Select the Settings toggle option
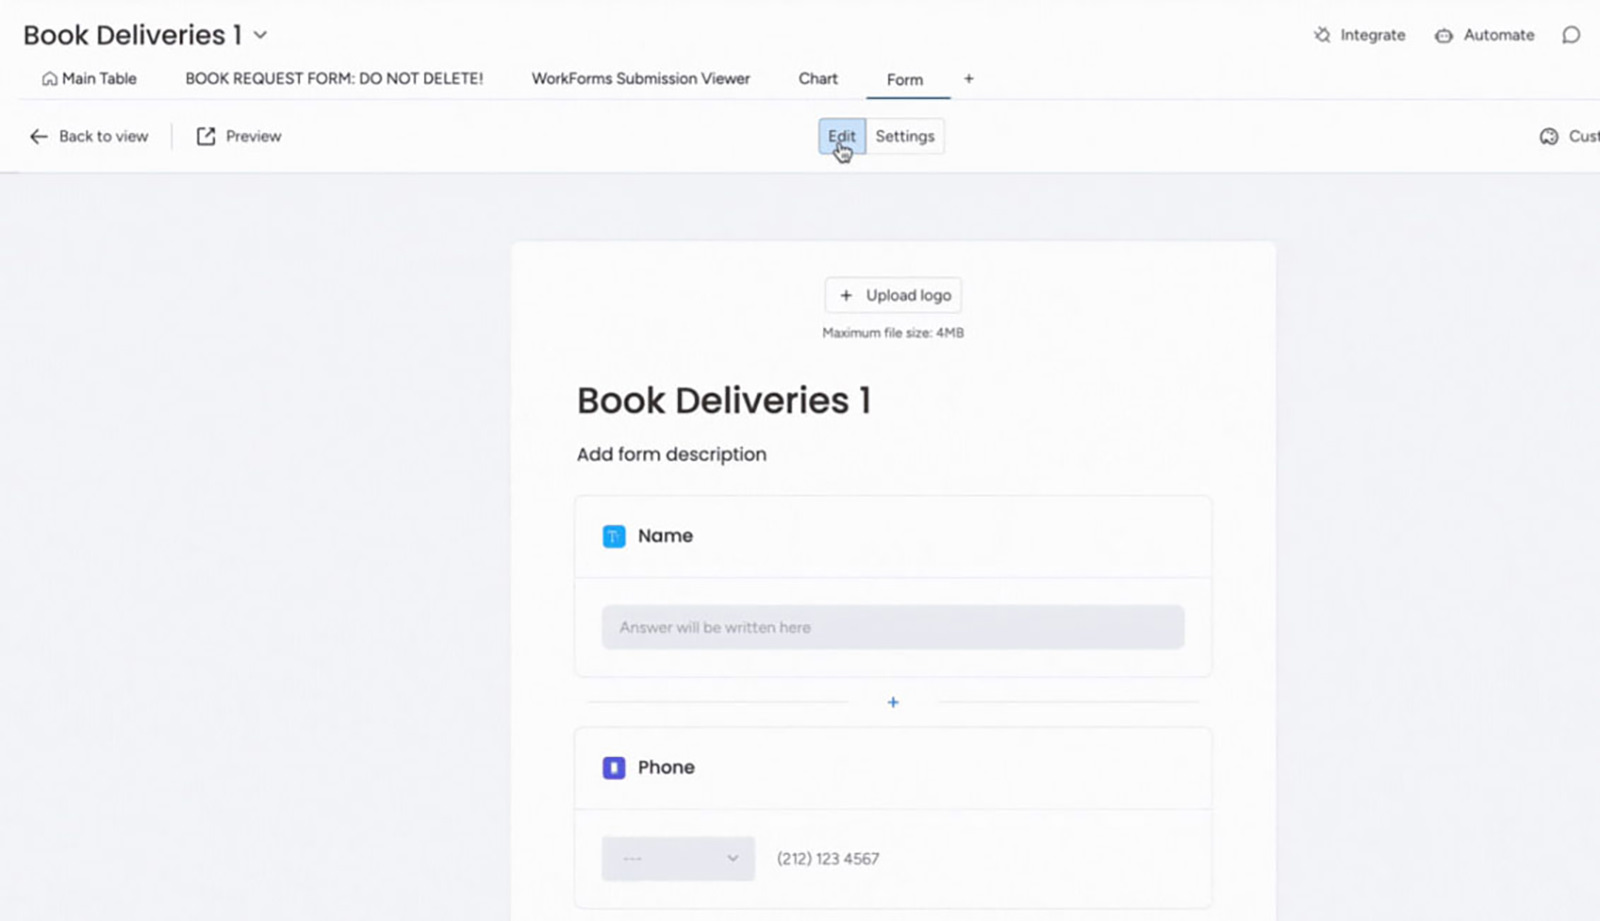 coord(904,136)
